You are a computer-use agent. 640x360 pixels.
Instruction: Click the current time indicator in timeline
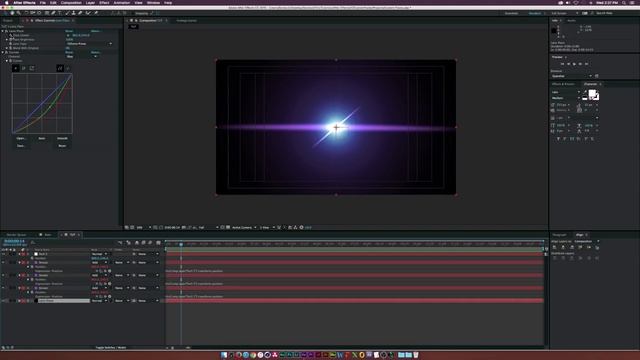coord(181,244)
